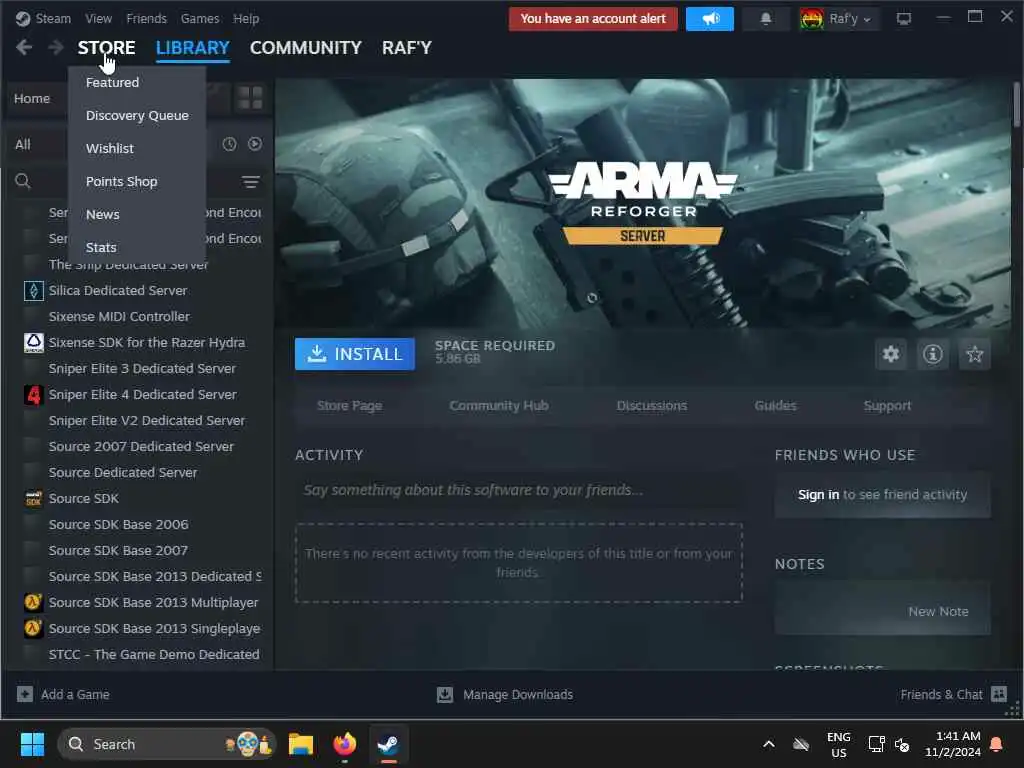Open the library filter options icon
Image resolution: width=1024 pixels, height=768 pixels.
[251, 182]
